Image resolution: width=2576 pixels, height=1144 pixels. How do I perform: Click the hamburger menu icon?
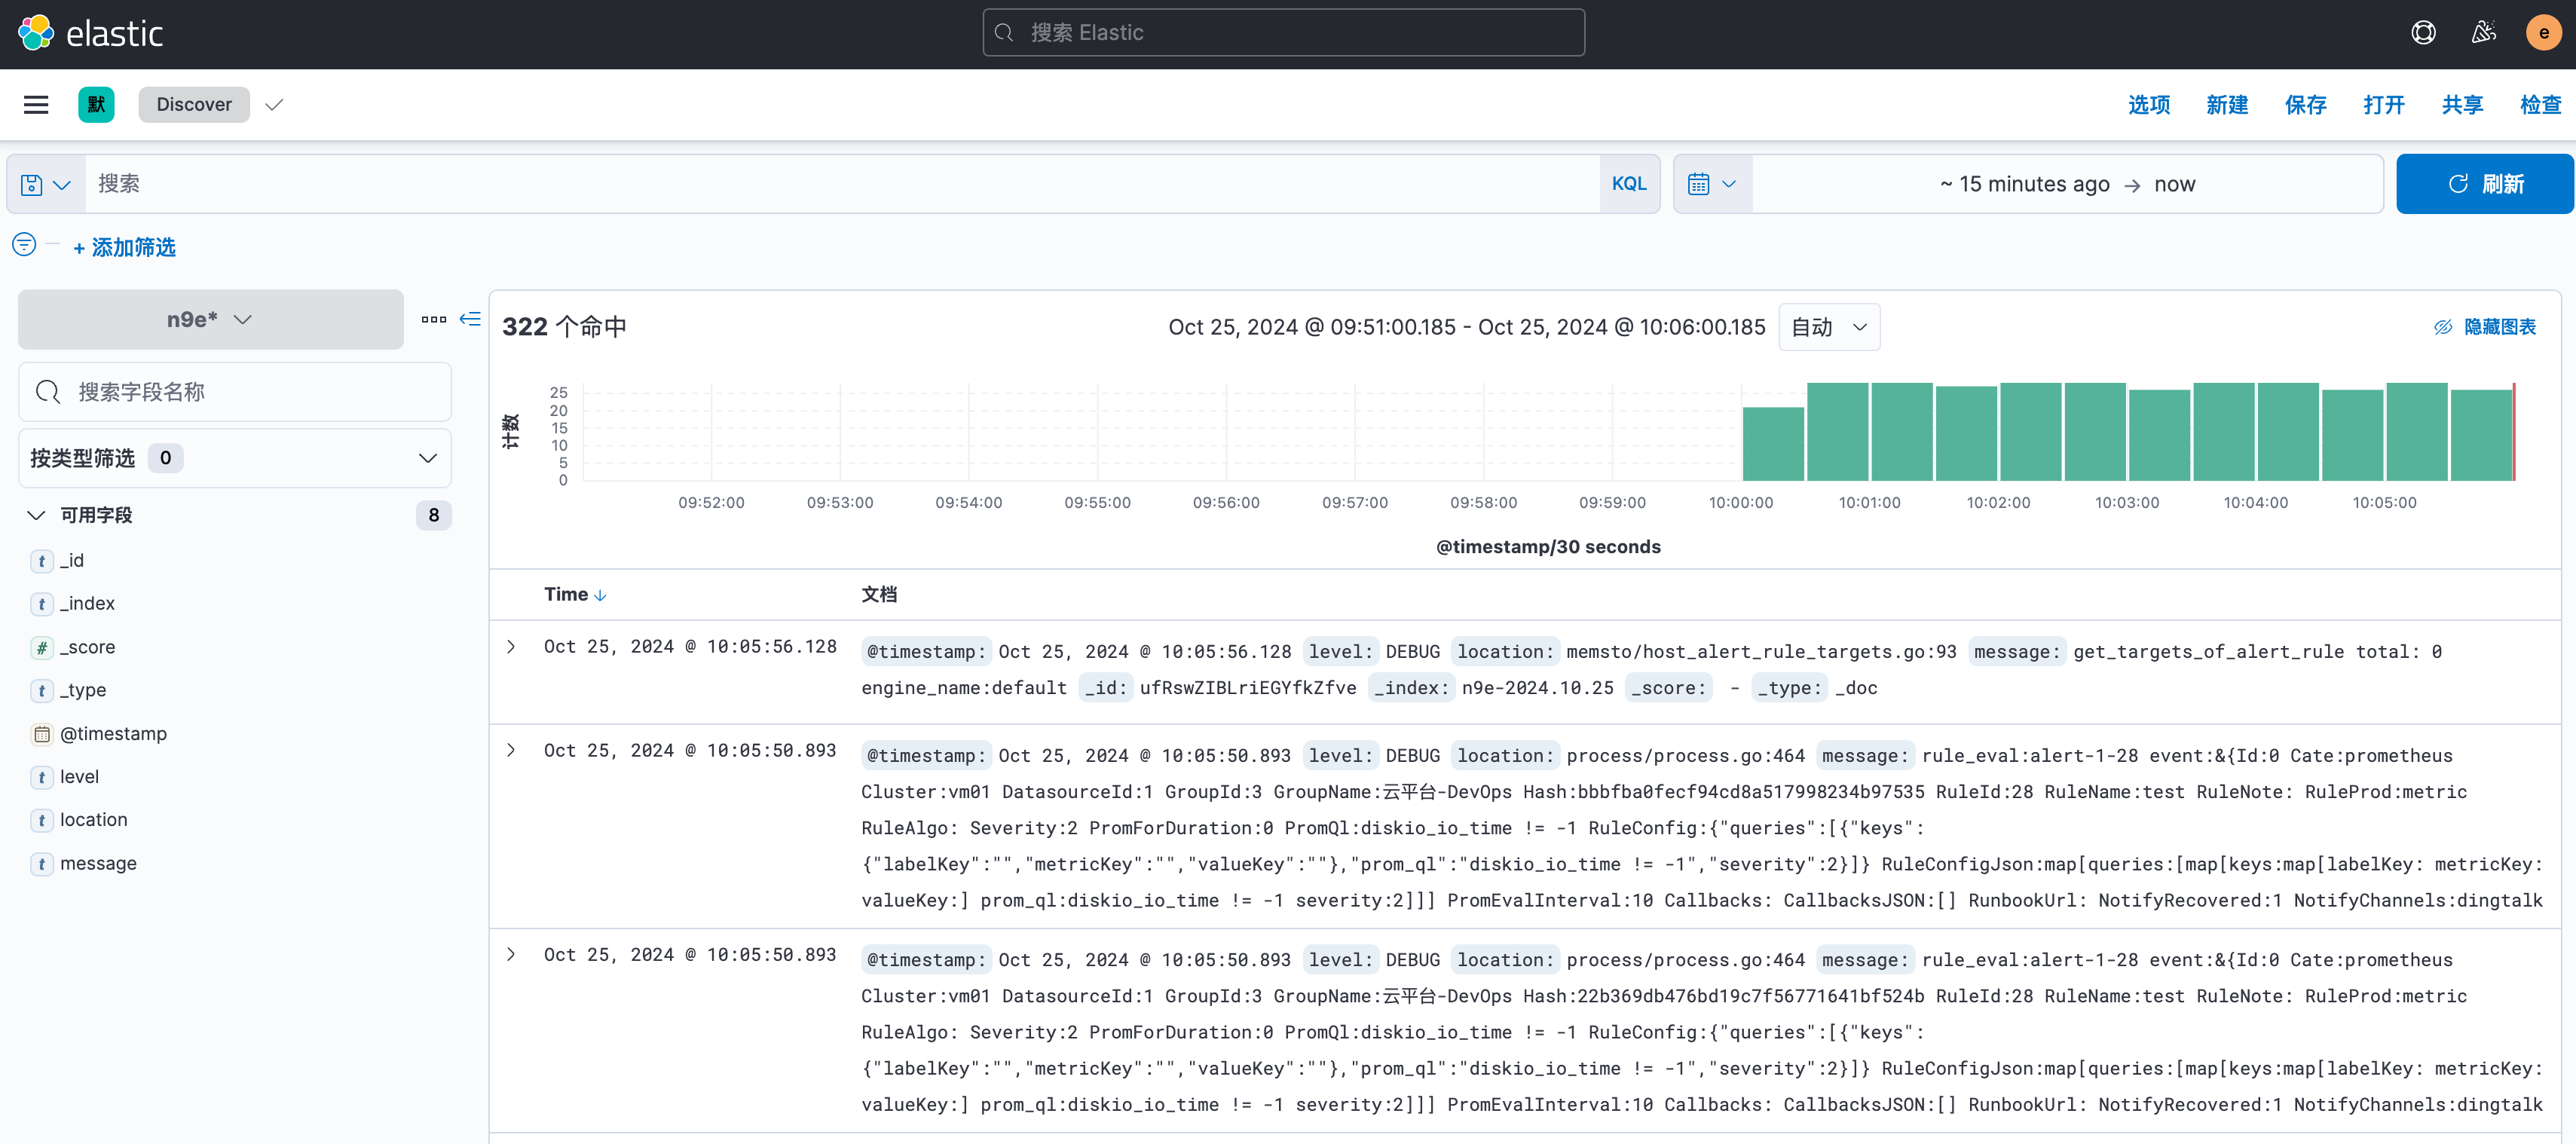38,103
